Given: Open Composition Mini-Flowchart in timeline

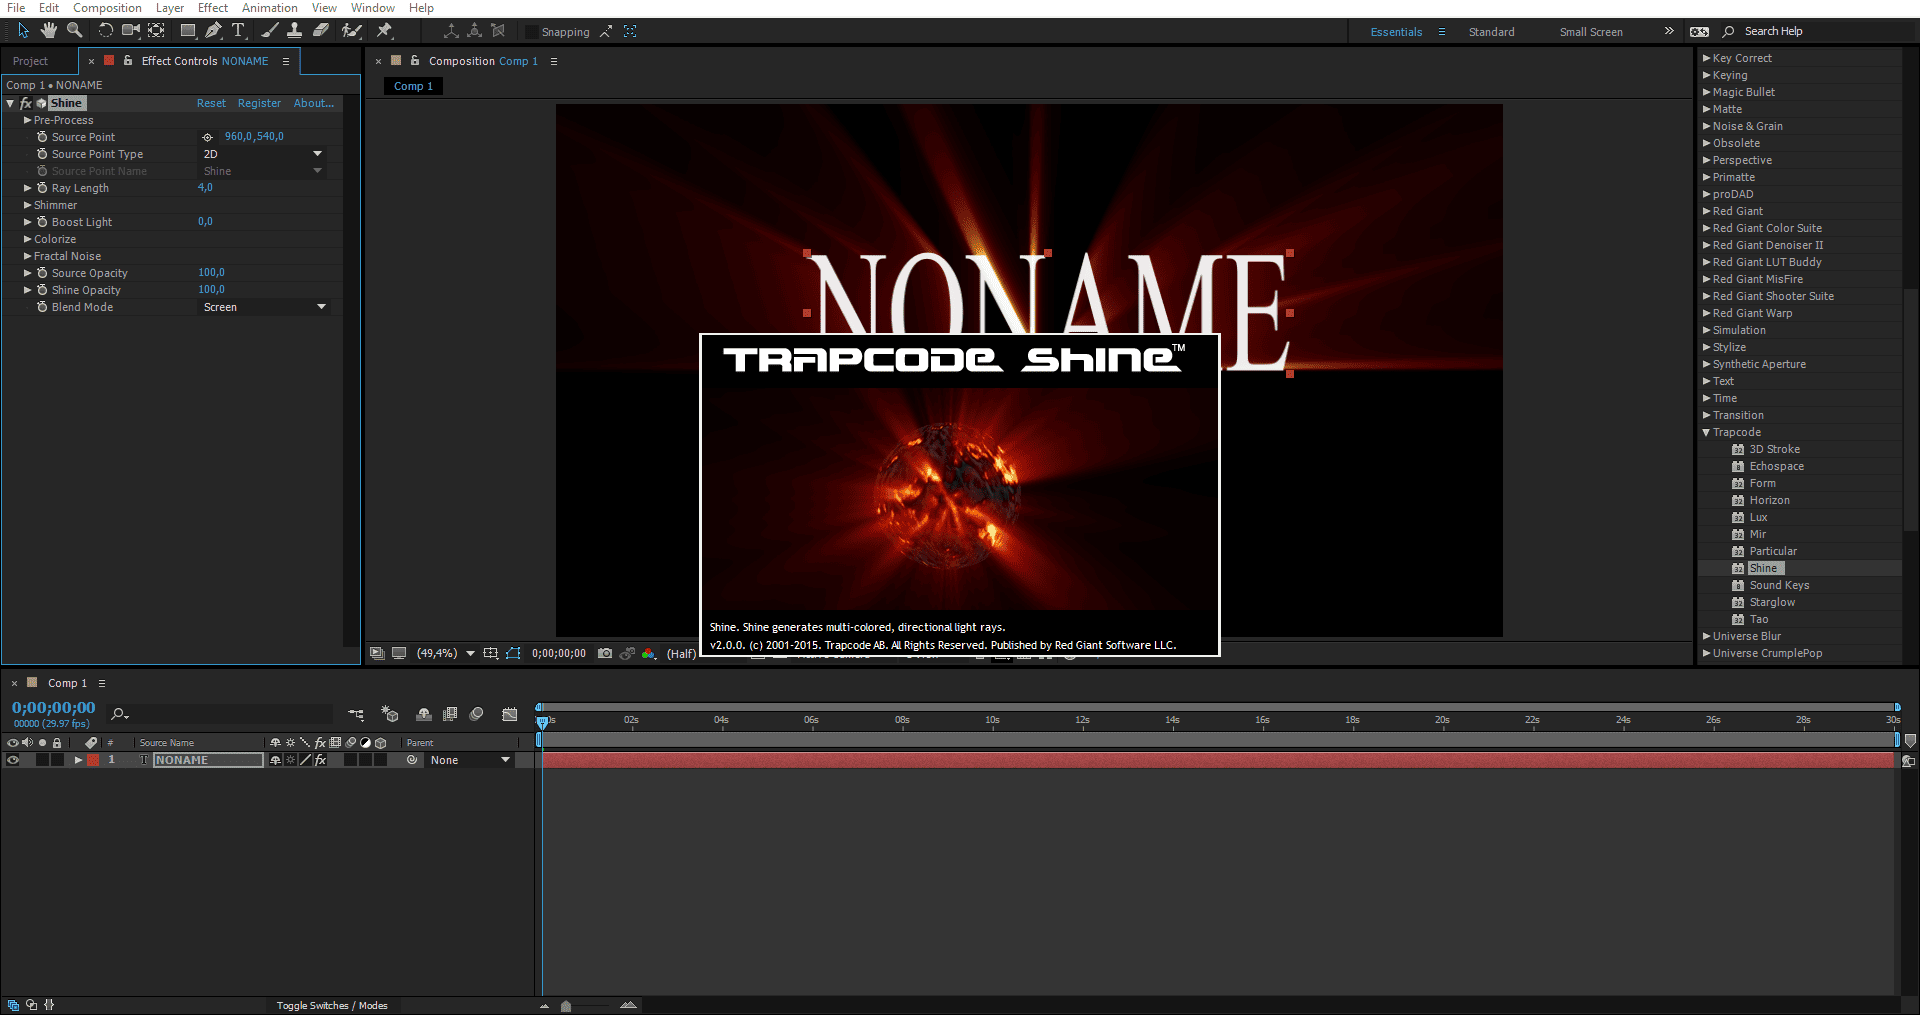Looking at the screenshot, I should pos(356,714).
